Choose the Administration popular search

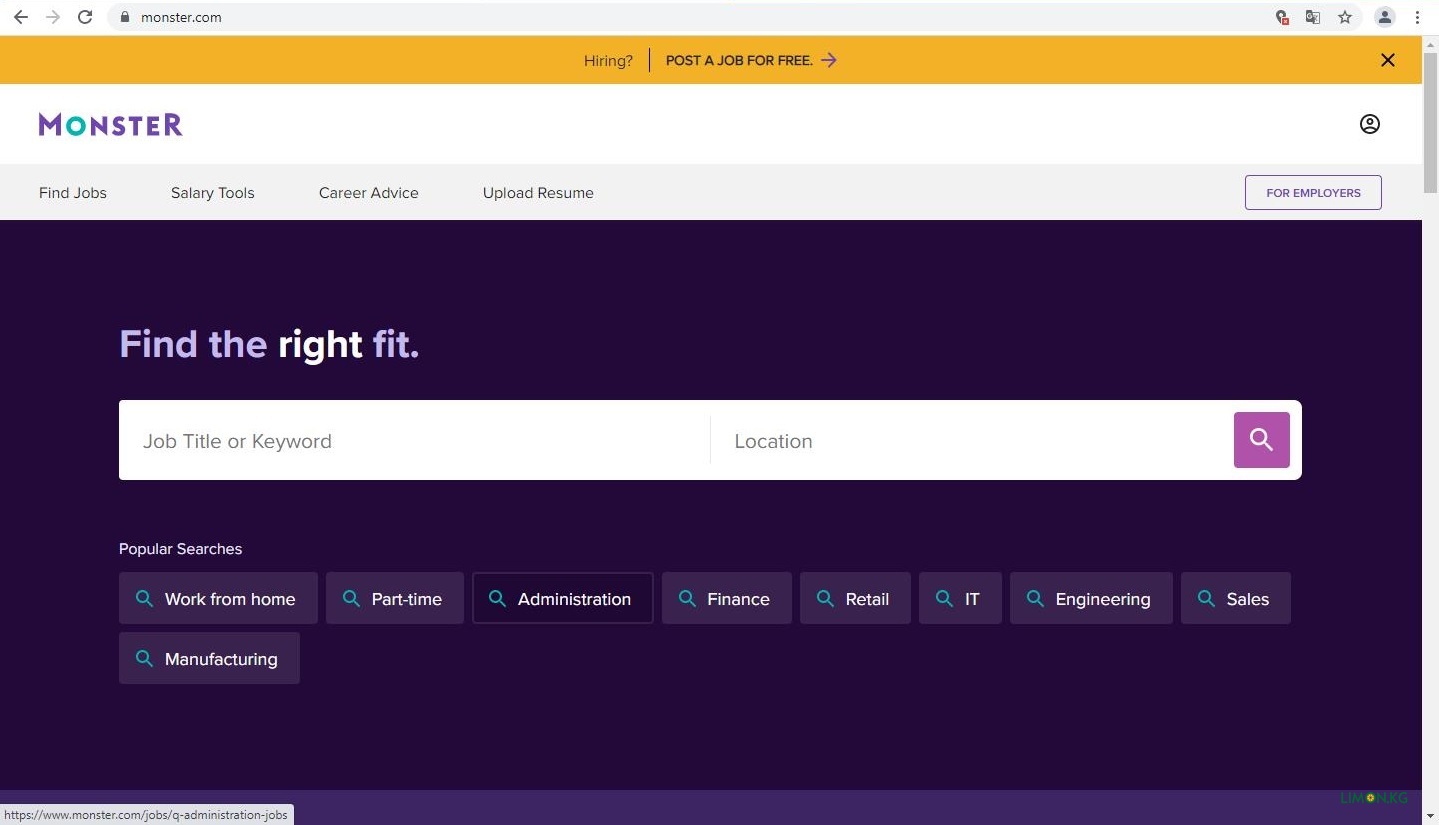coord(563,598)
